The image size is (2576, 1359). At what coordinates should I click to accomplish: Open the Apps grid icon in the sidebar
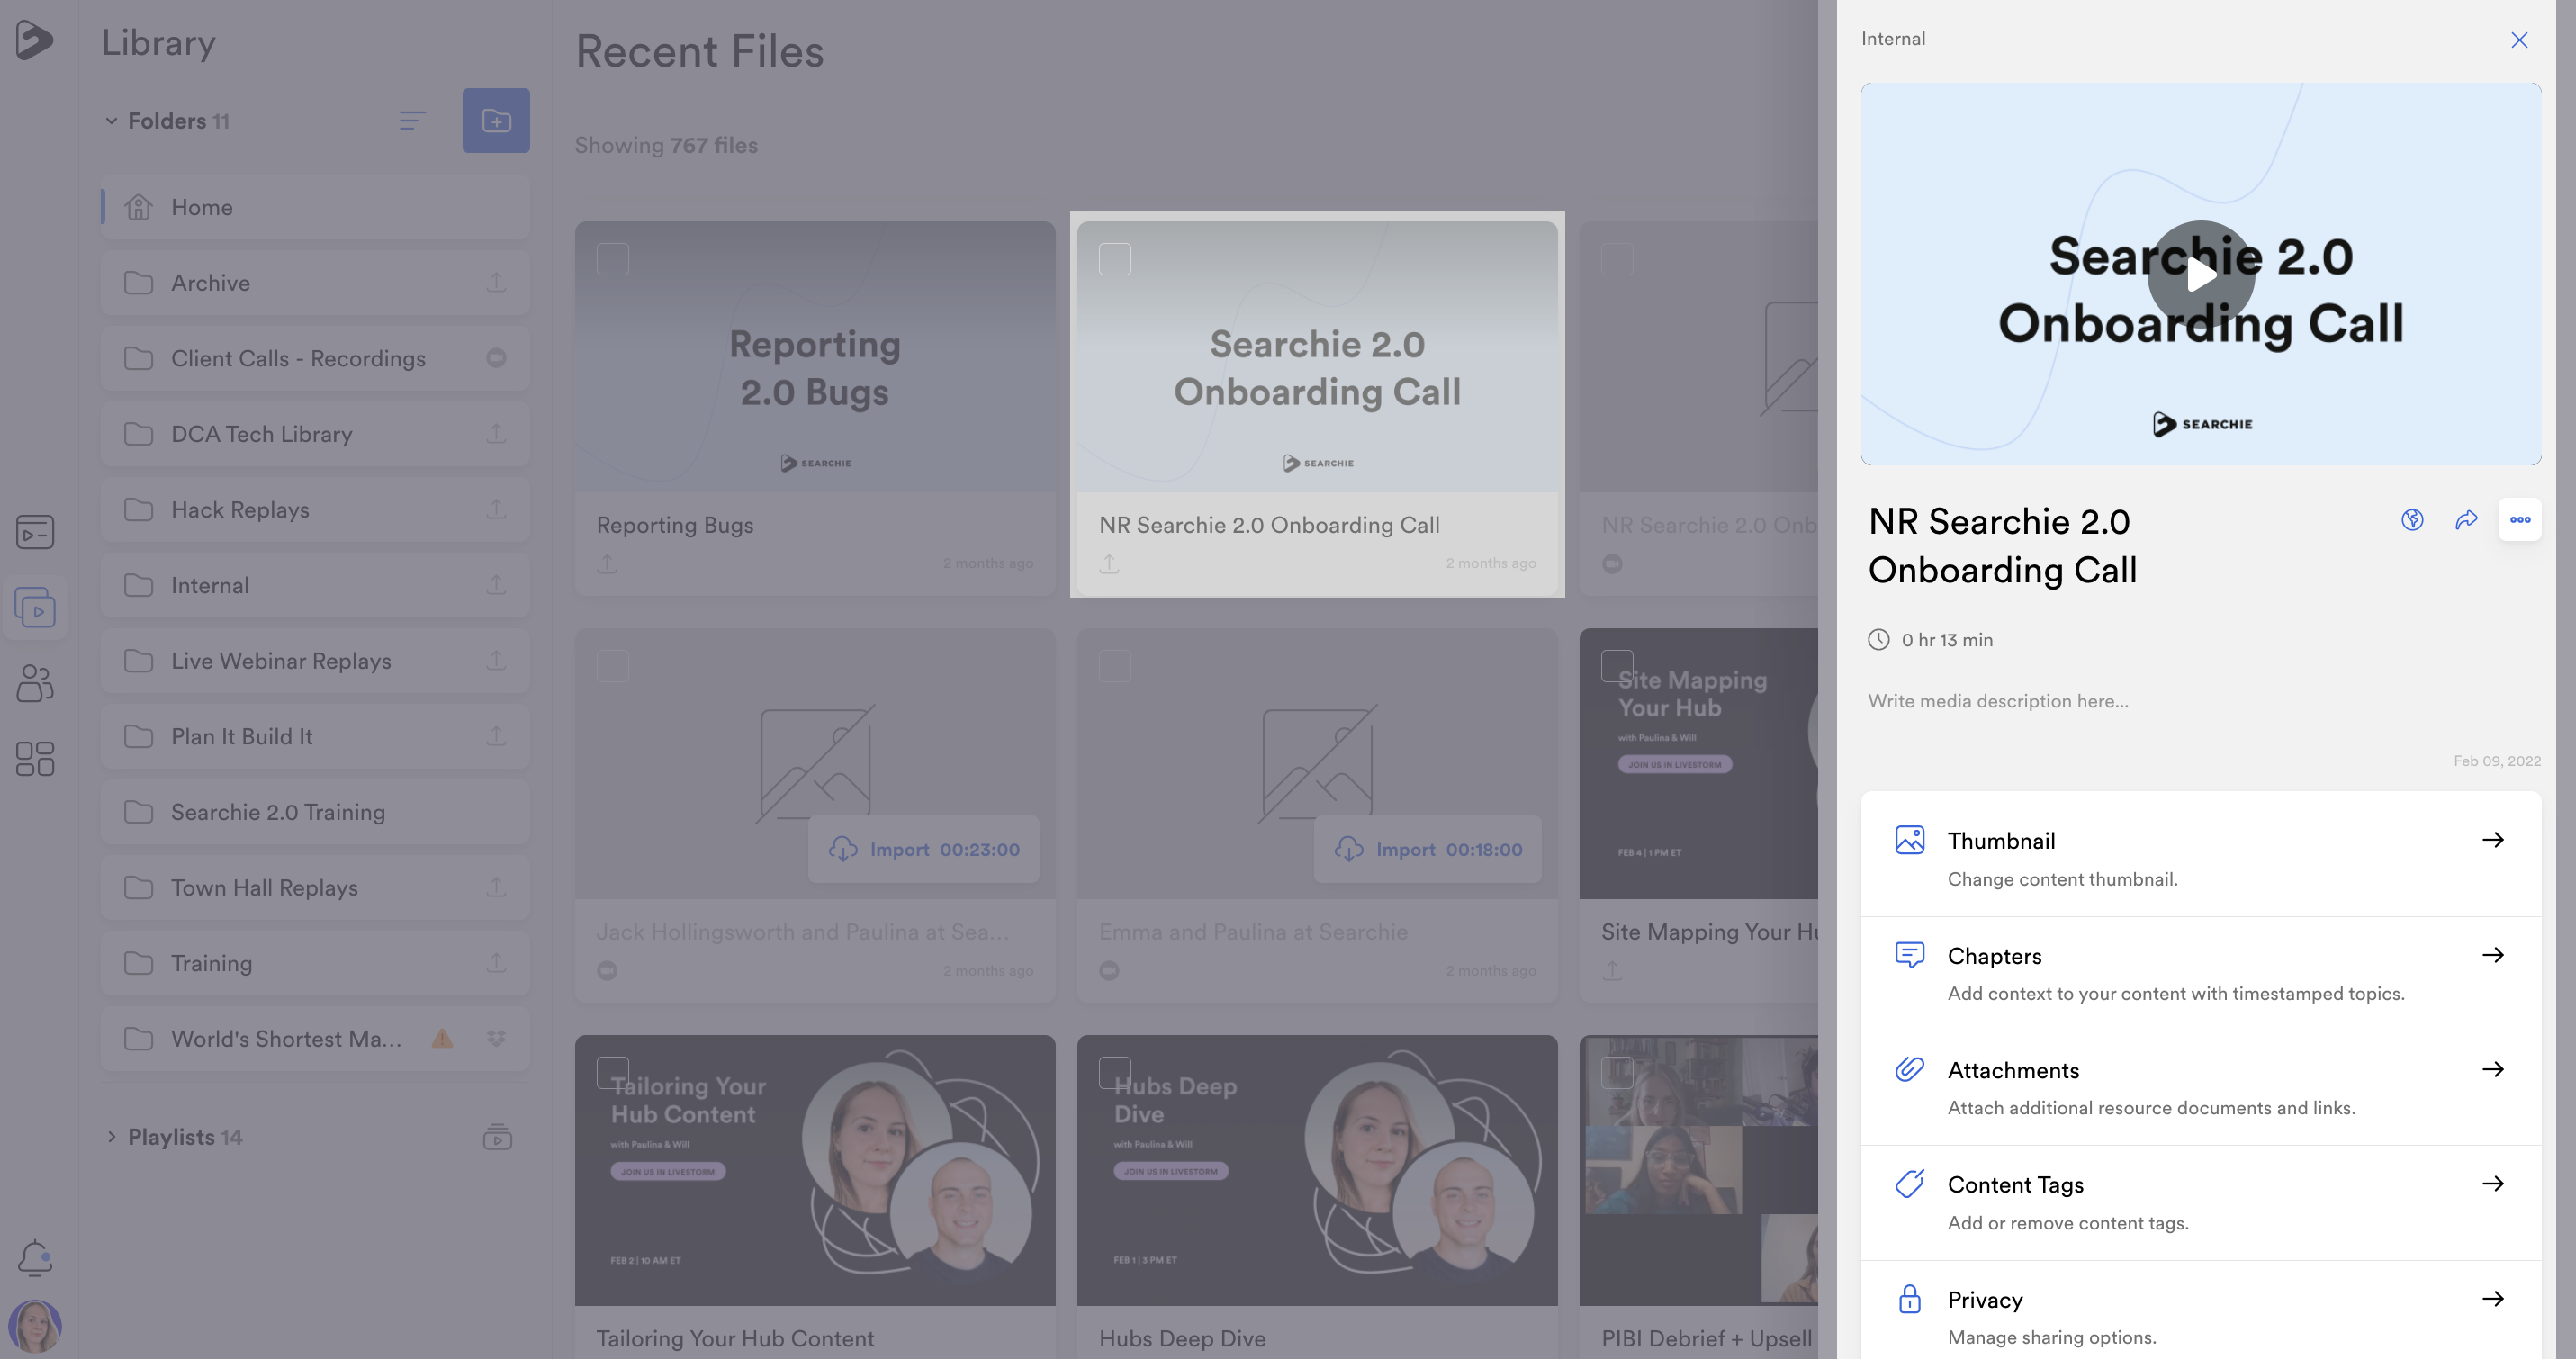tap(35, 758)
